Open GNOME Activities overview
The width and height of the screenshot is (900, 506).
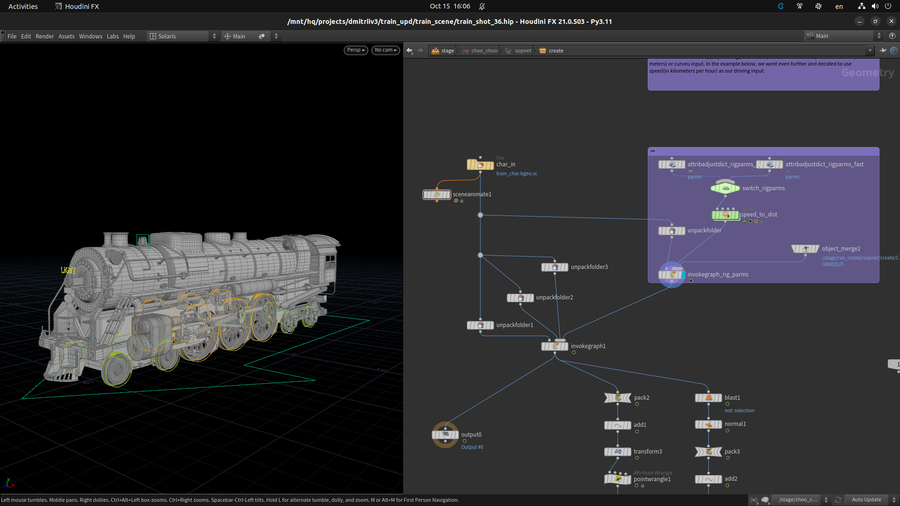tap(23, 6)
